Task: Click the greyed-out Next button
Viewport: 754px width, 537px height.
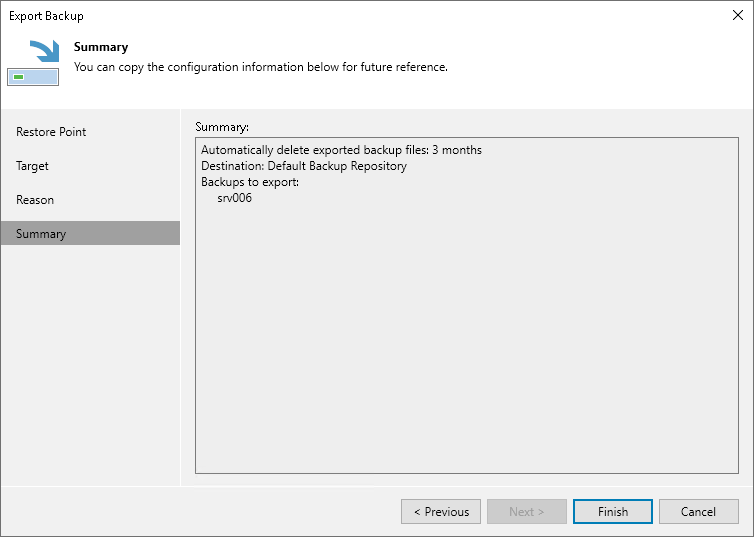Action: pos(526,511)
